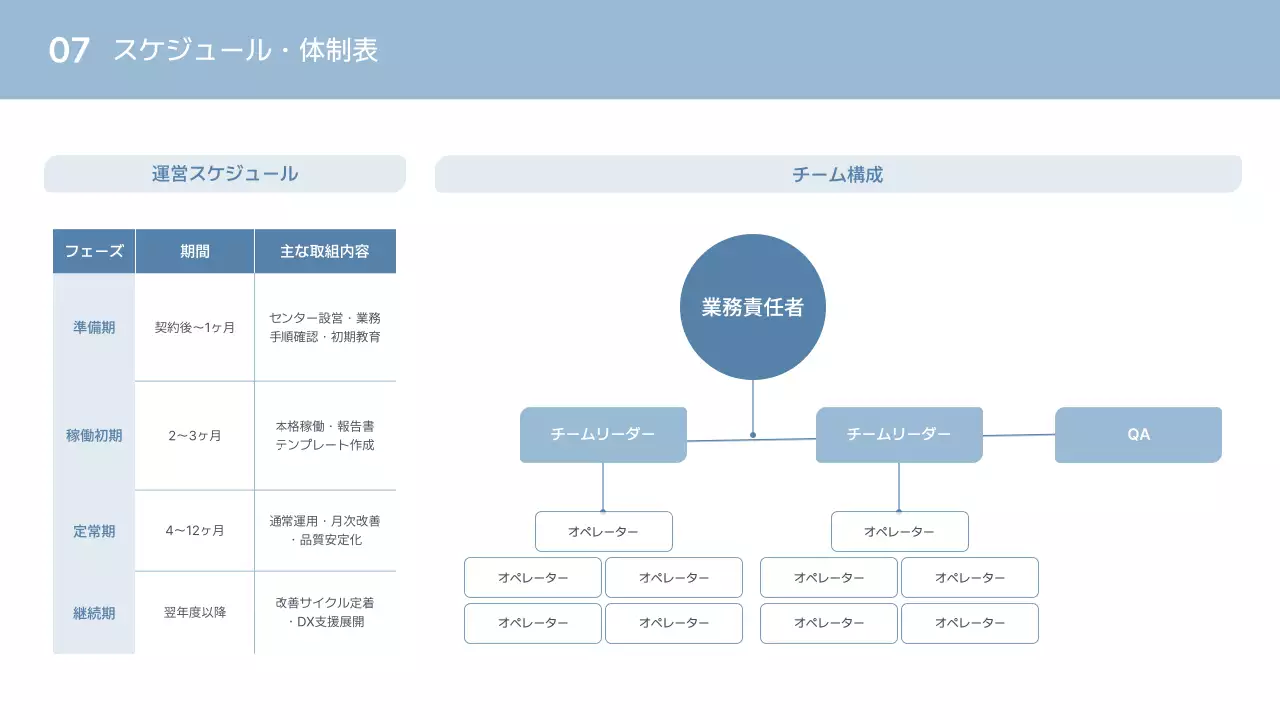Click the left チームリーダー box
This screenshot has width=1280, height=720.
603,434
